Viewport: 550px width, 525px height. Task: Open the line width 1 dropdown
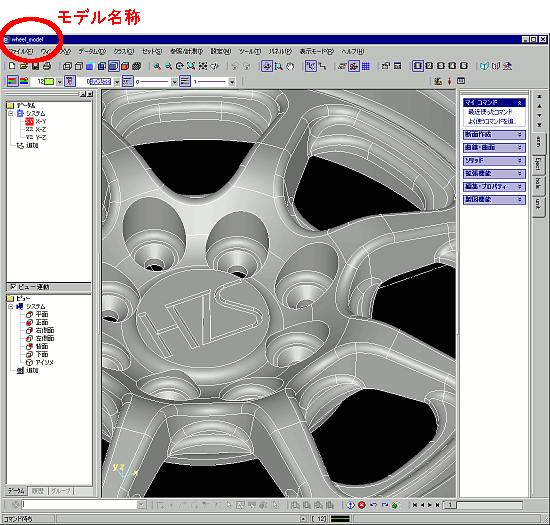pyautogui.click(x=232, y=82)
